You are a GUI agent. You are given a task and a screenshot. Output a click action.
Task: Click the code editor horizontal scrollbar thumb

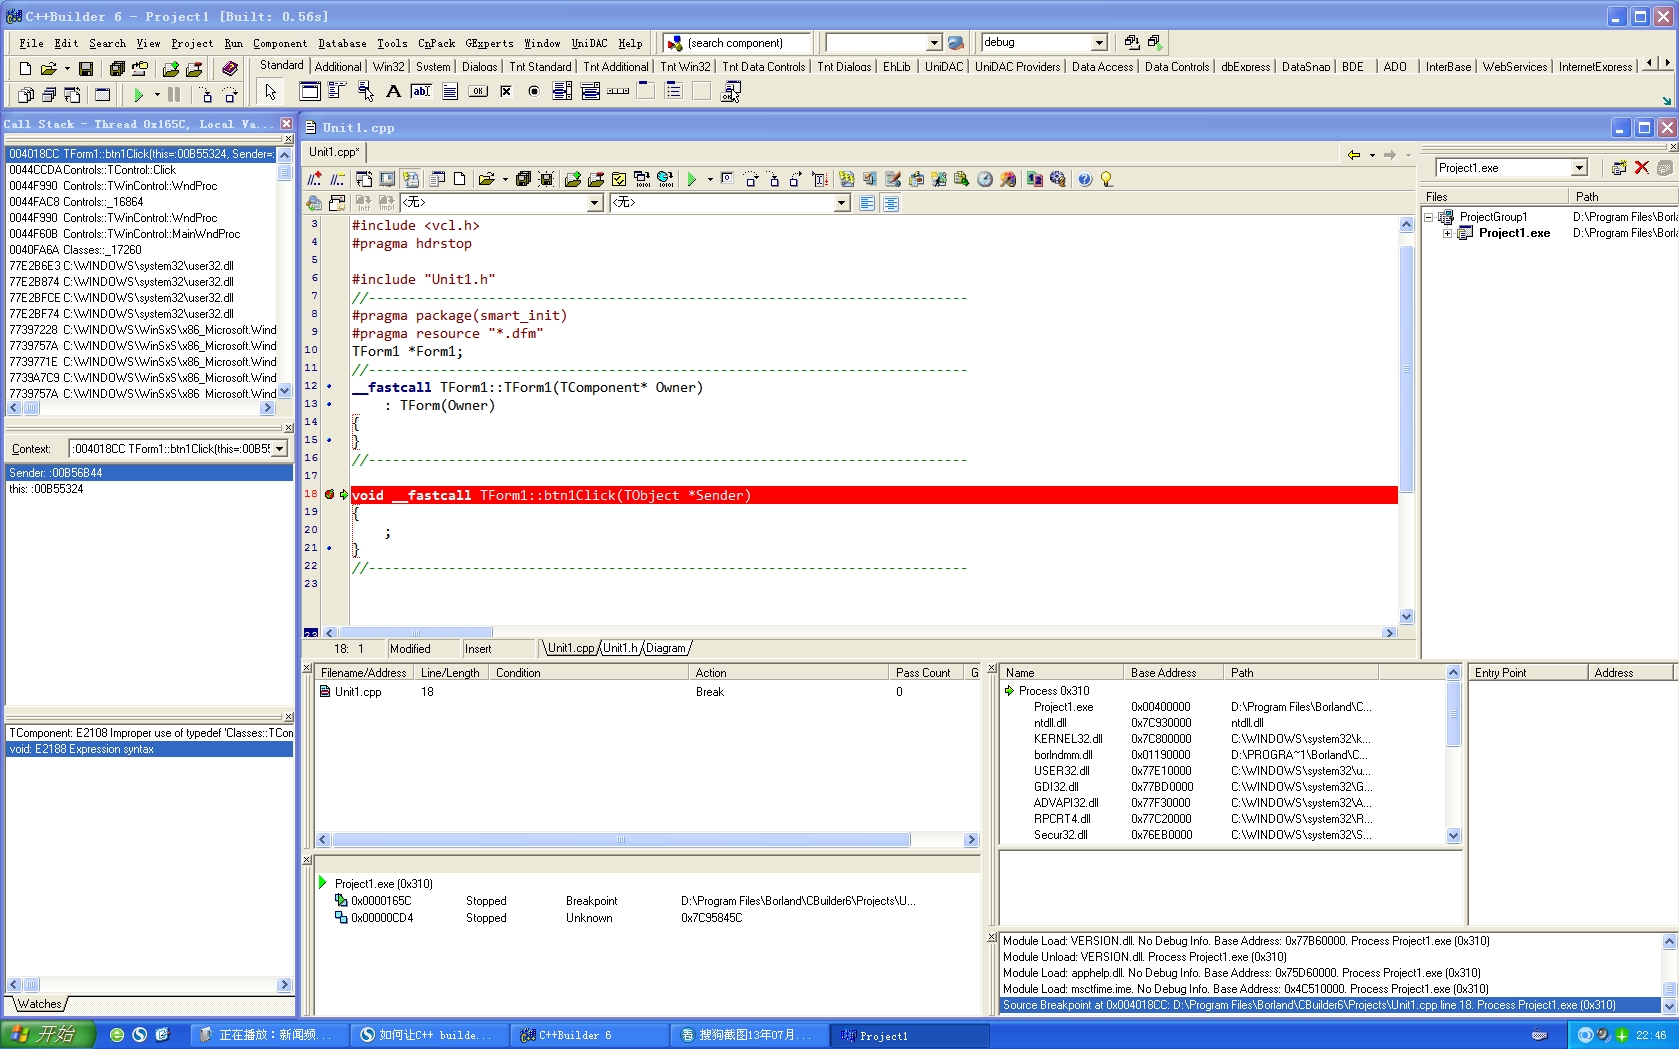tap(415, 633)
